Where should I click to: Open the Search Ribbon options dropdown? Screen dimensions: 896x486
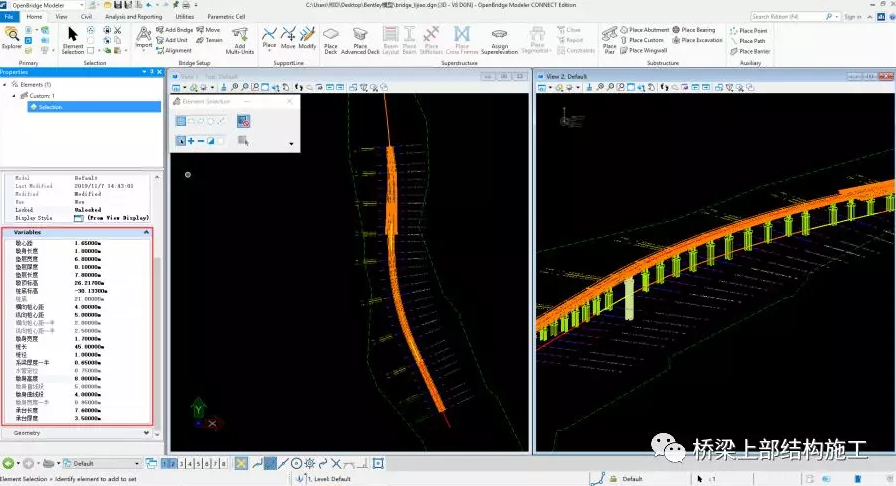point(837,17)
